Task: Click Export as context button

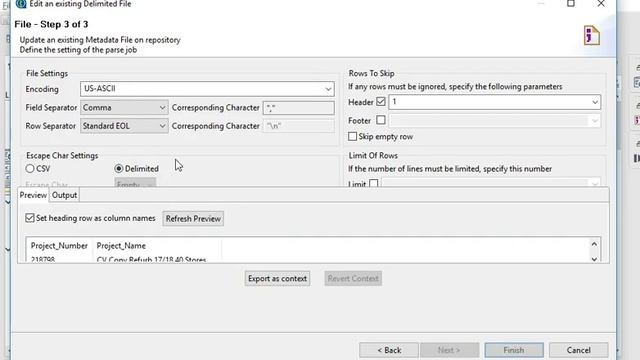Action: tap(278, 279)
